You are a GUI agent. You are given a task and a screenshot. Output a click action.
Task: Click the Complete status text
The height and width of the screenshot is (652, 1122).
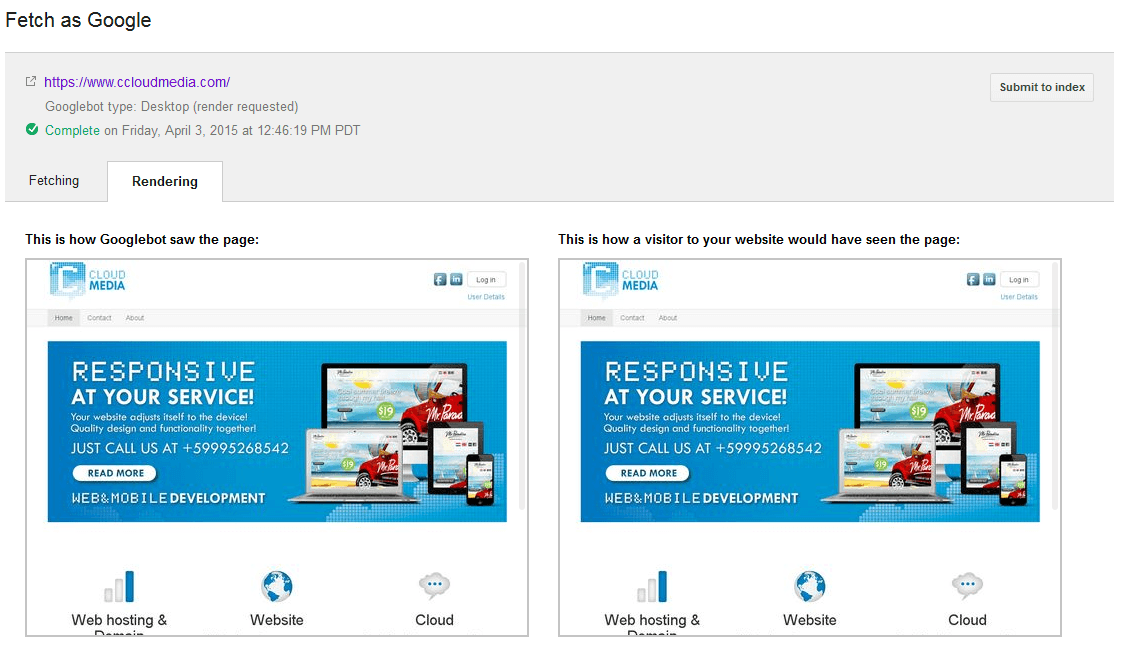point(72,130)
